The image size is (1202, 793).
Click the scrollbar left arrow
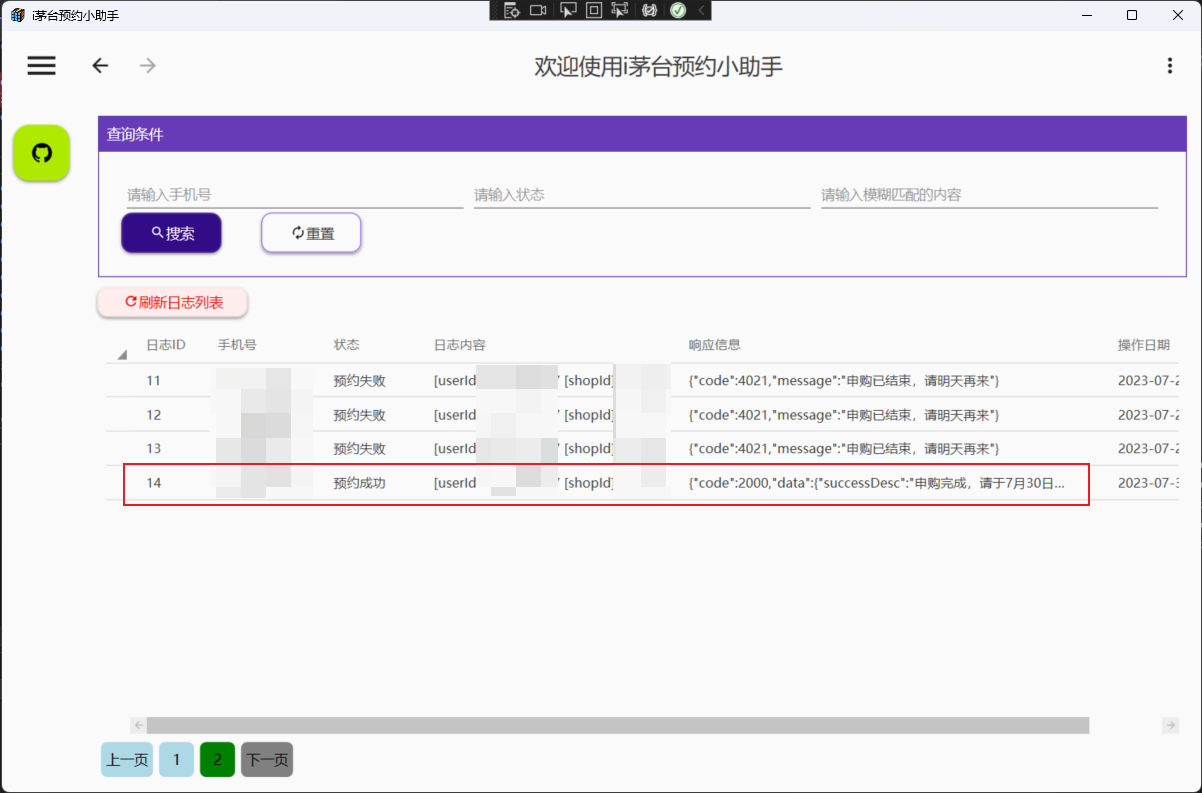point(138,725)
